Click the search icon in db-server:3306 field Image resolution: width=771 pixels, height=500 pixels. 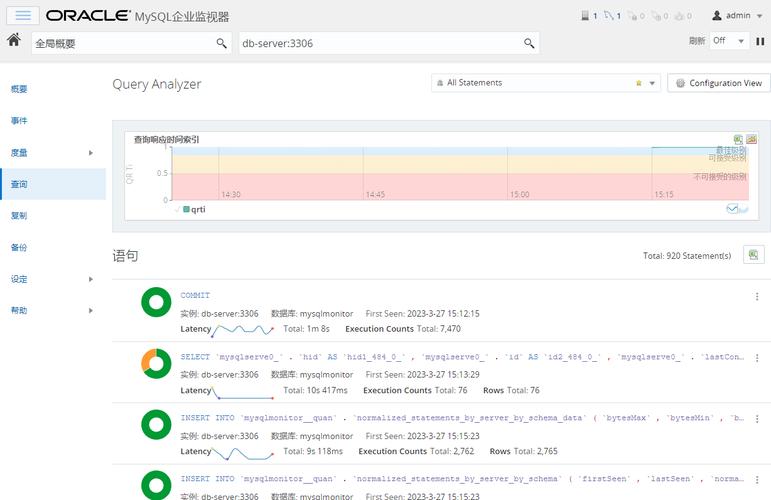[529, 43]
